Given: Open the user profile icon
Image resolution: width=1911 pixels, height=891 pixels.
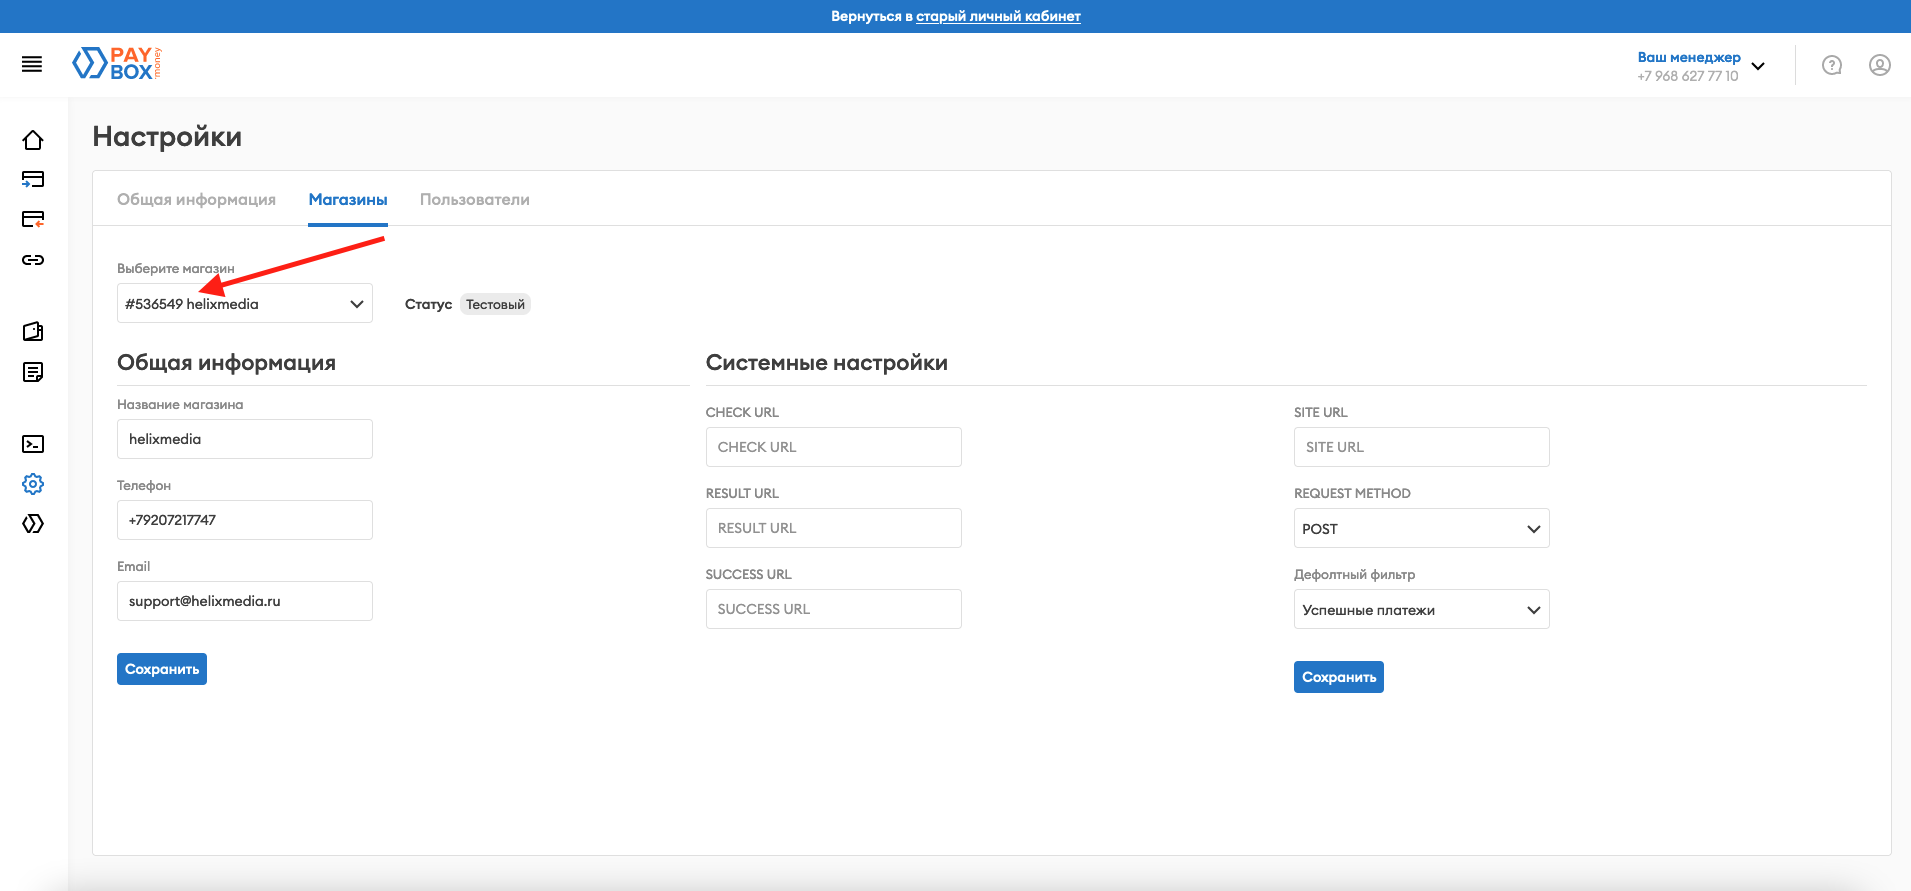Looking at the screenshot, I should [x=1880, y=65].
